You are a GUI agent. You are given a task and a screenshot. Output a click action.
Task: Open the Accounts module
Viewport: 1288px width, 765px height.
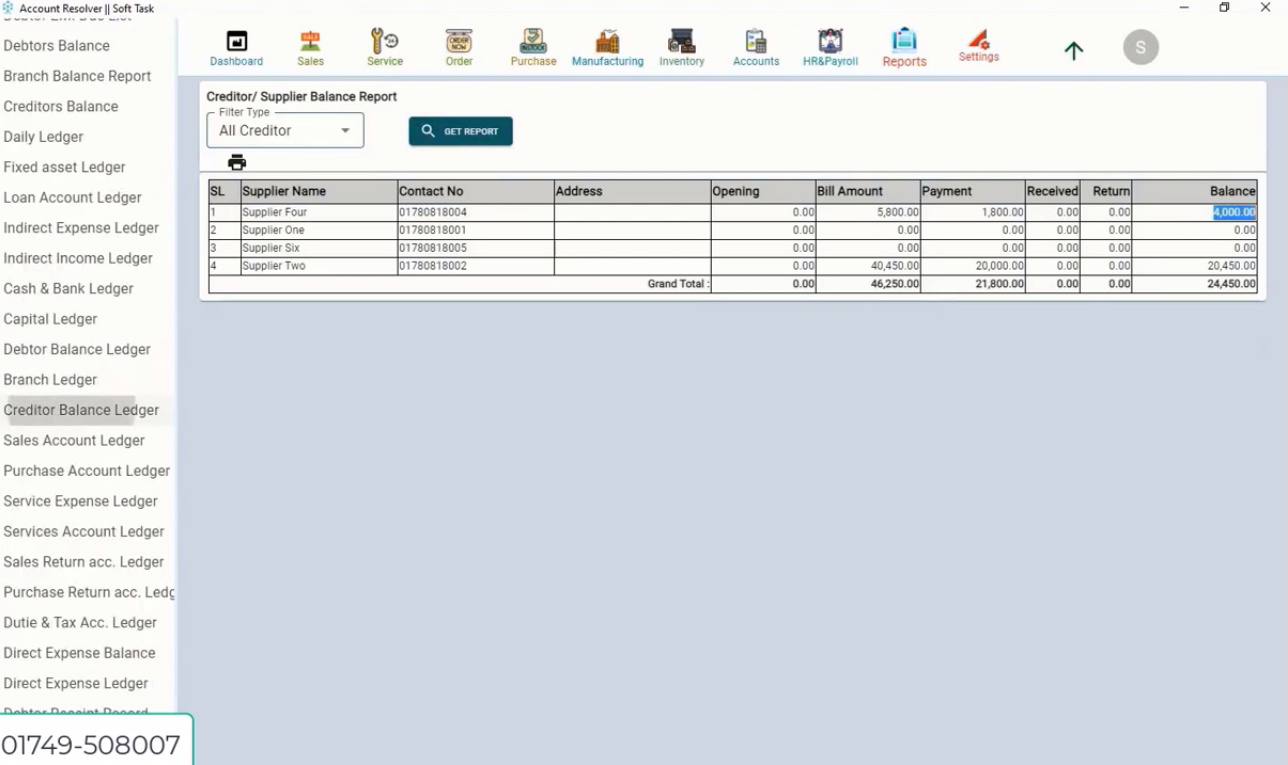755,45
